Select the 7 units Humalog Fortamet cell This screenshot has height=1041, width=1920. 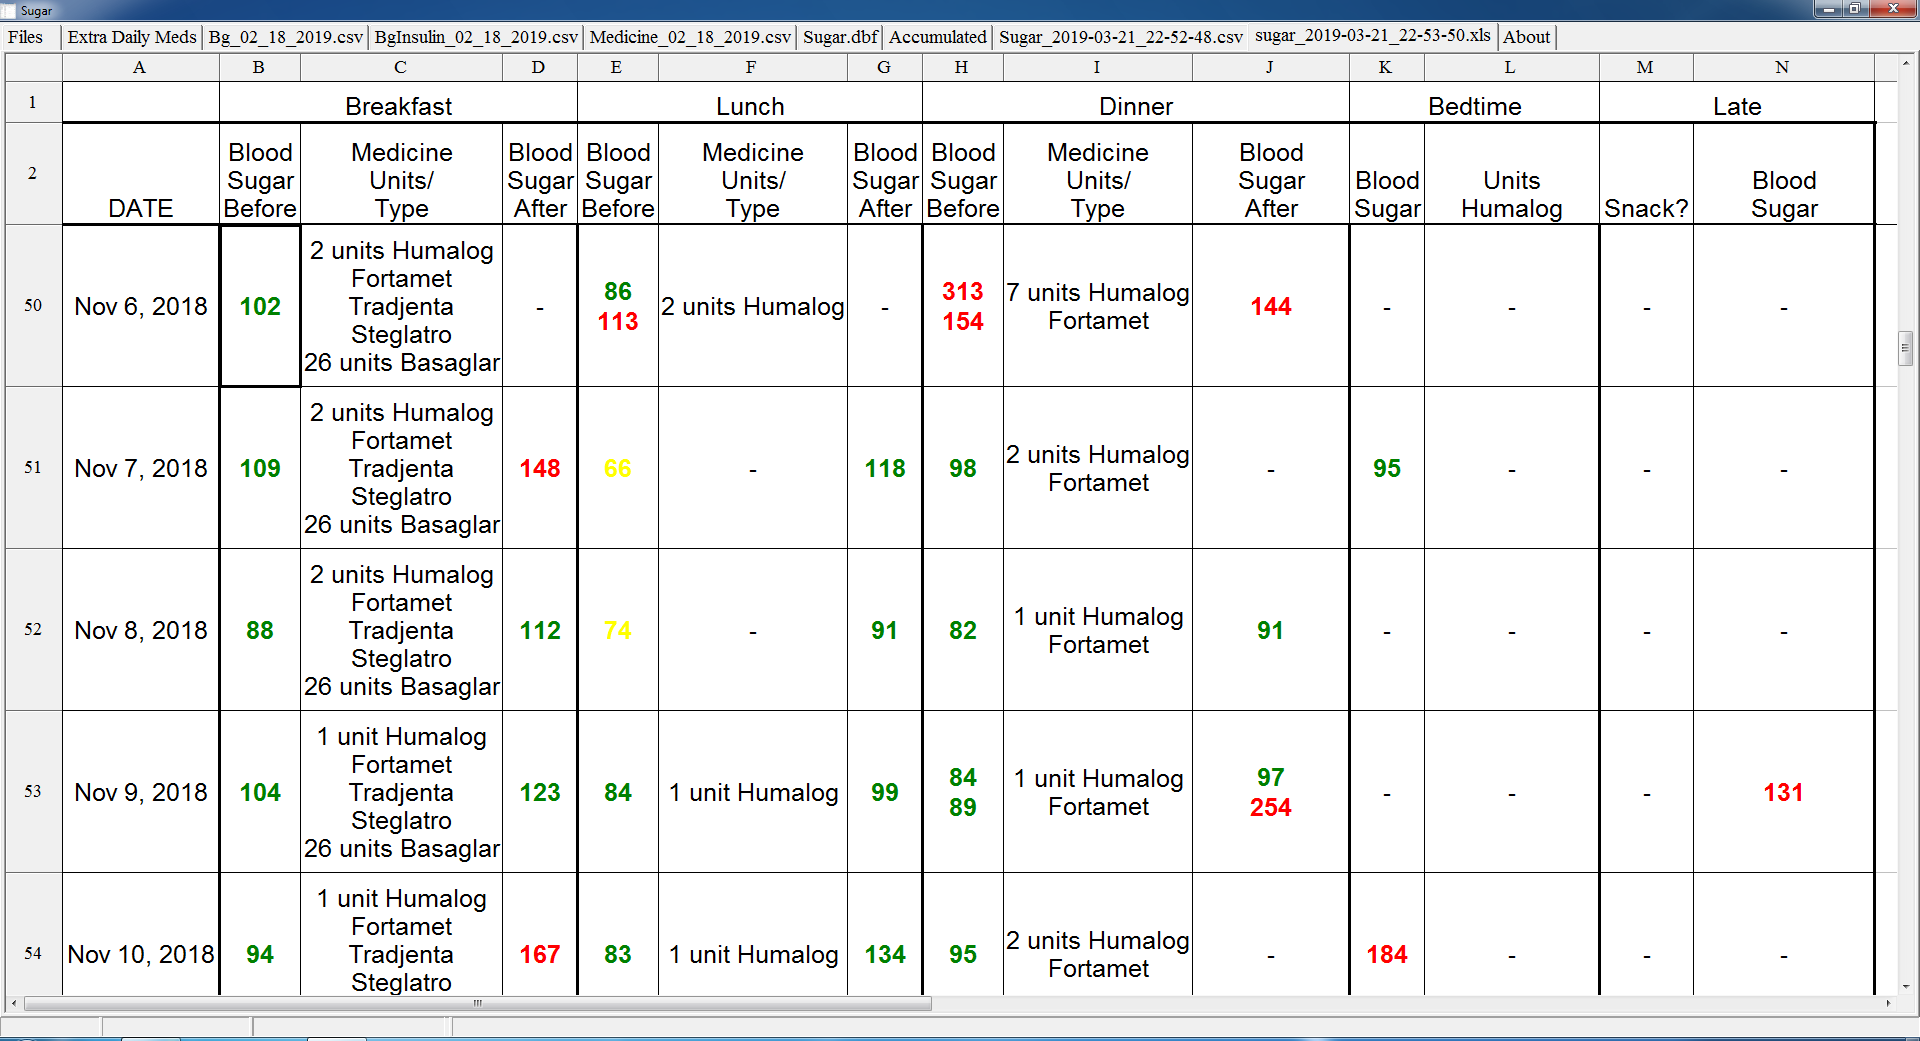pyautogui.click(x=1098, y=306)
